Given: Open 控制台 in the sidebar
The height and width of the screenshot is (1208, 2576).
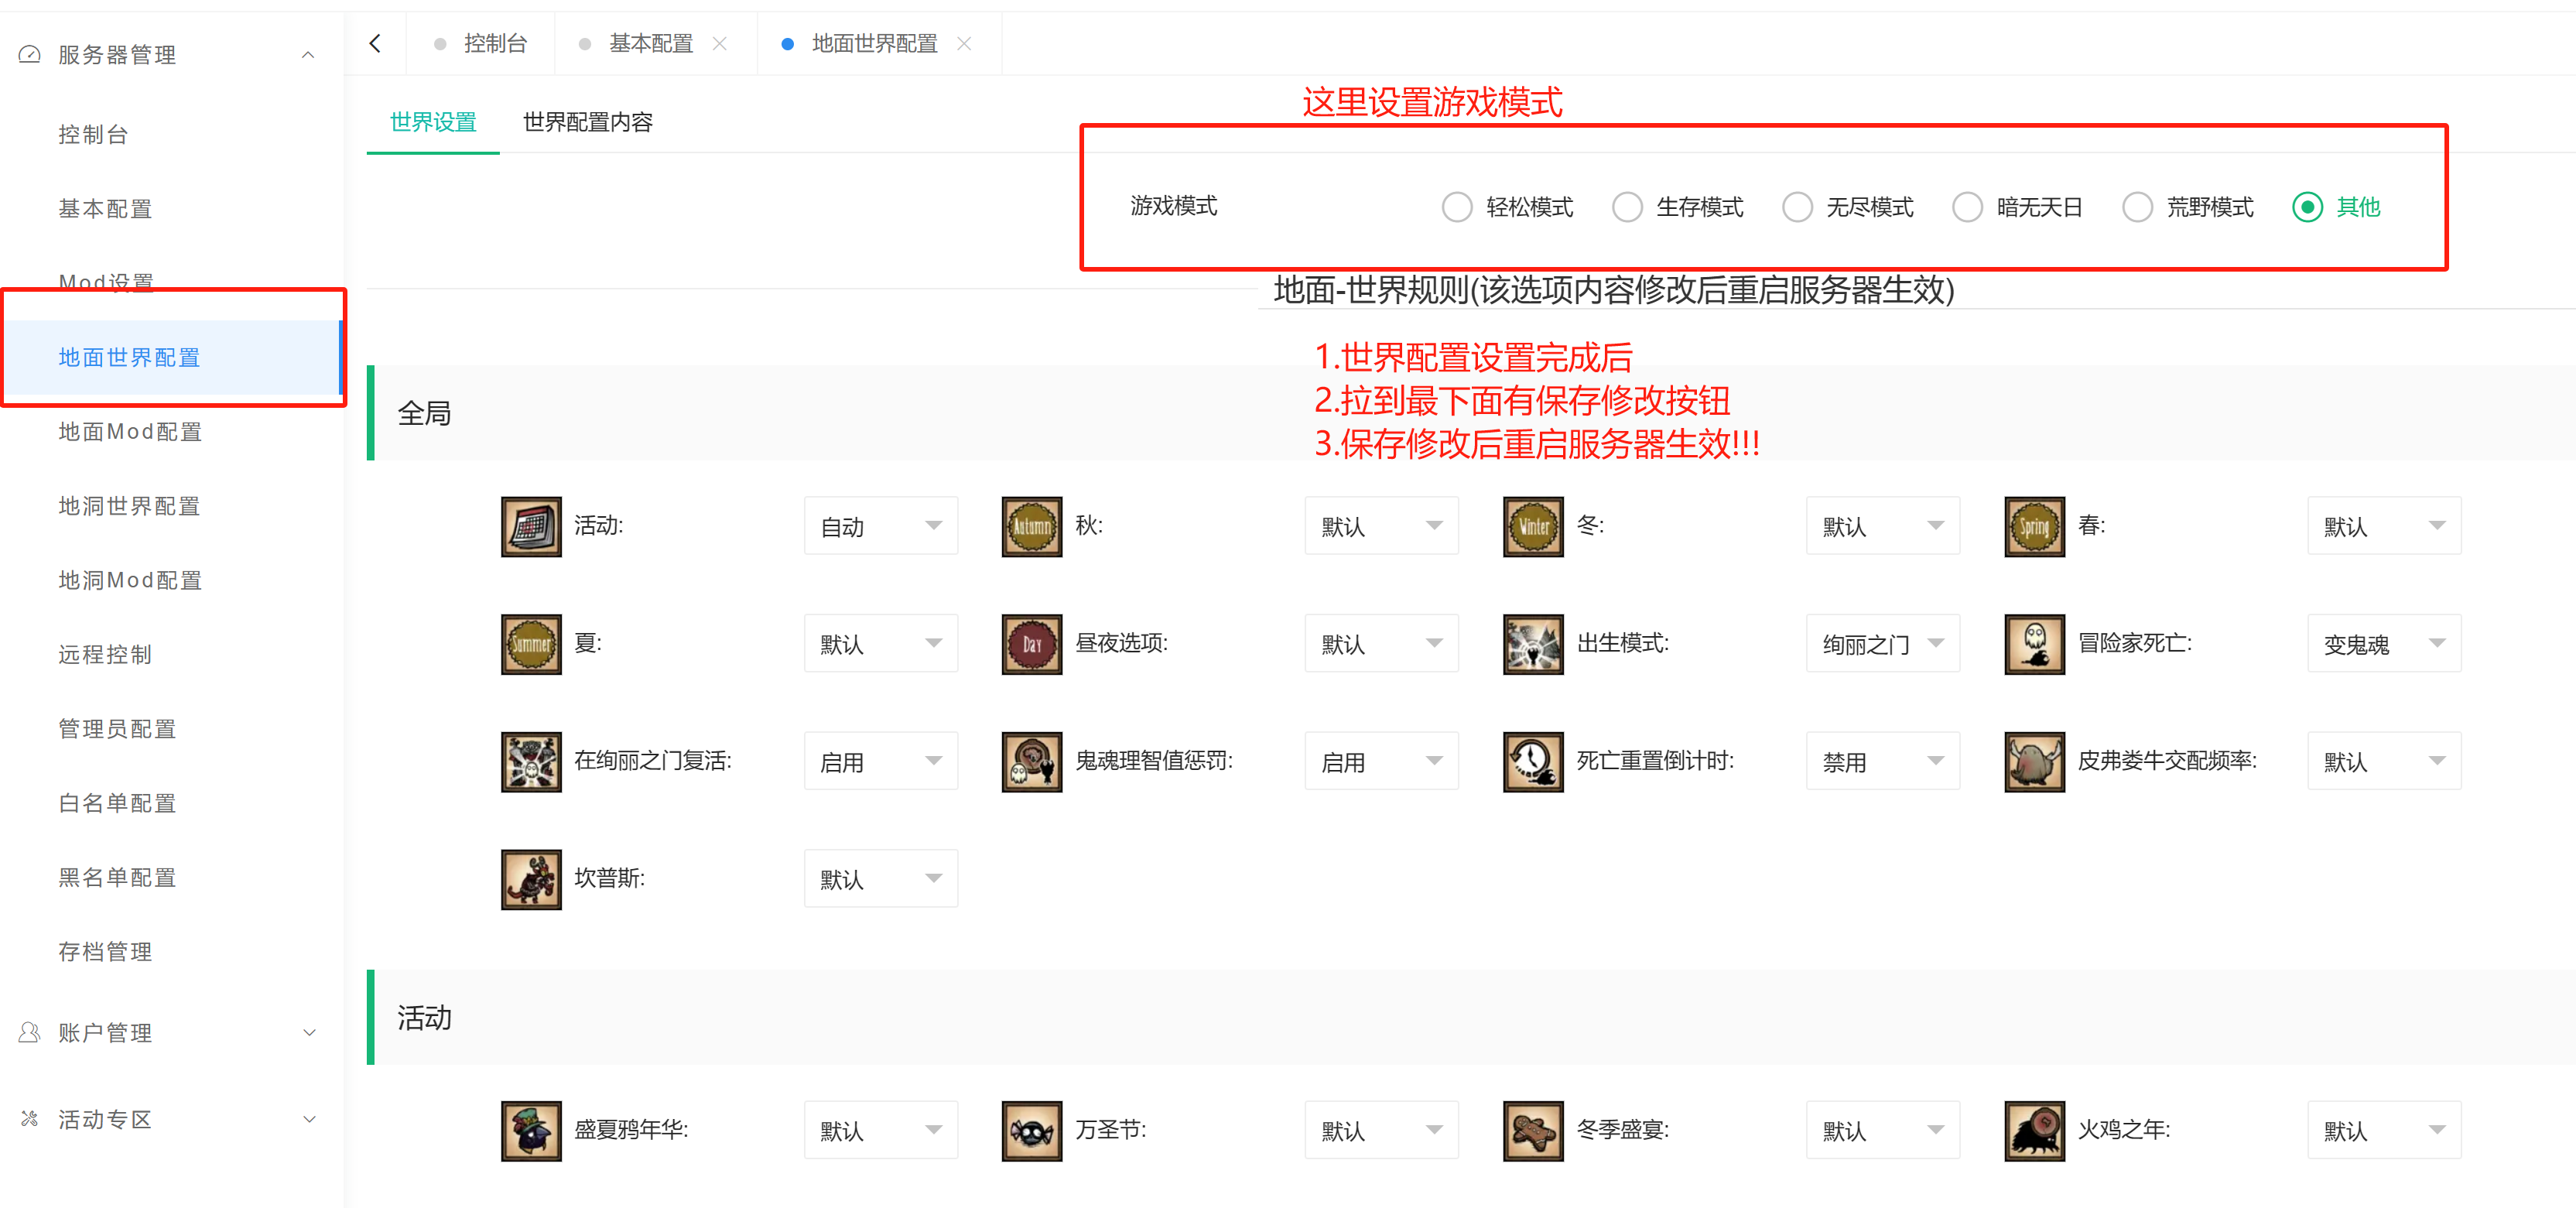Looking at the screenshot, I should 93,134.
